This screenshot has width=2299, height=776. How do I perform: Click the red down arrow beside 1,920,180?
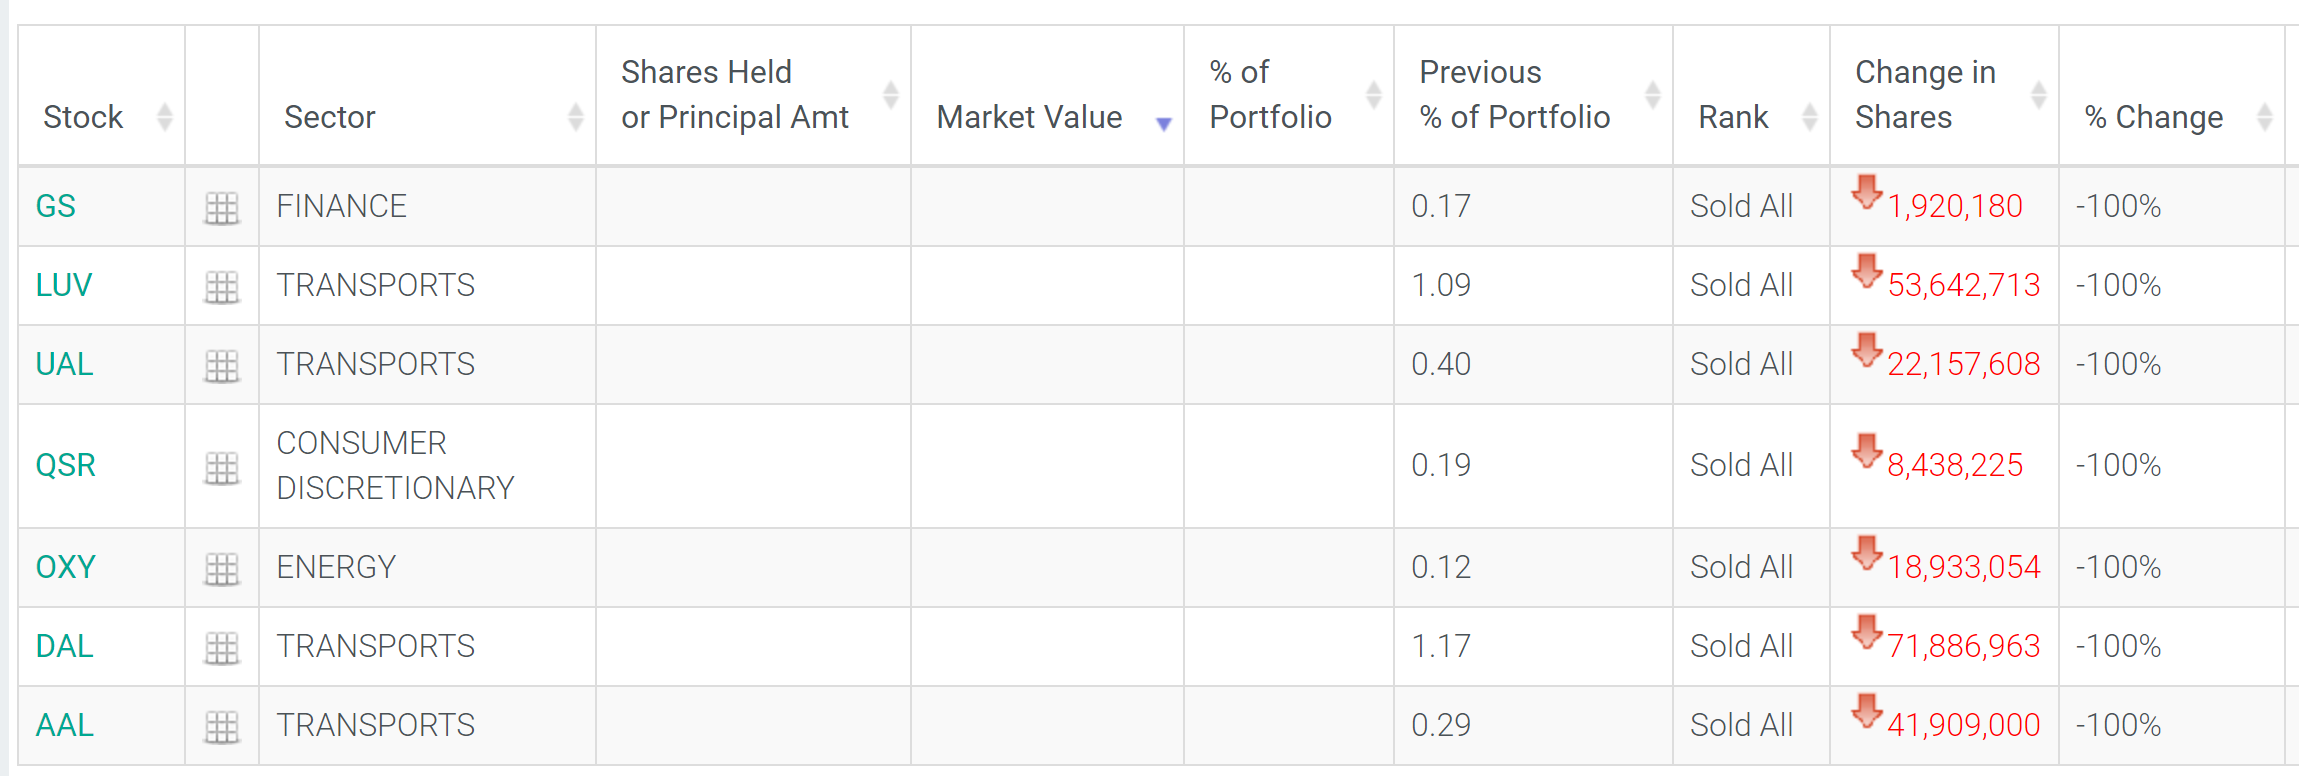coord(1866,191)
